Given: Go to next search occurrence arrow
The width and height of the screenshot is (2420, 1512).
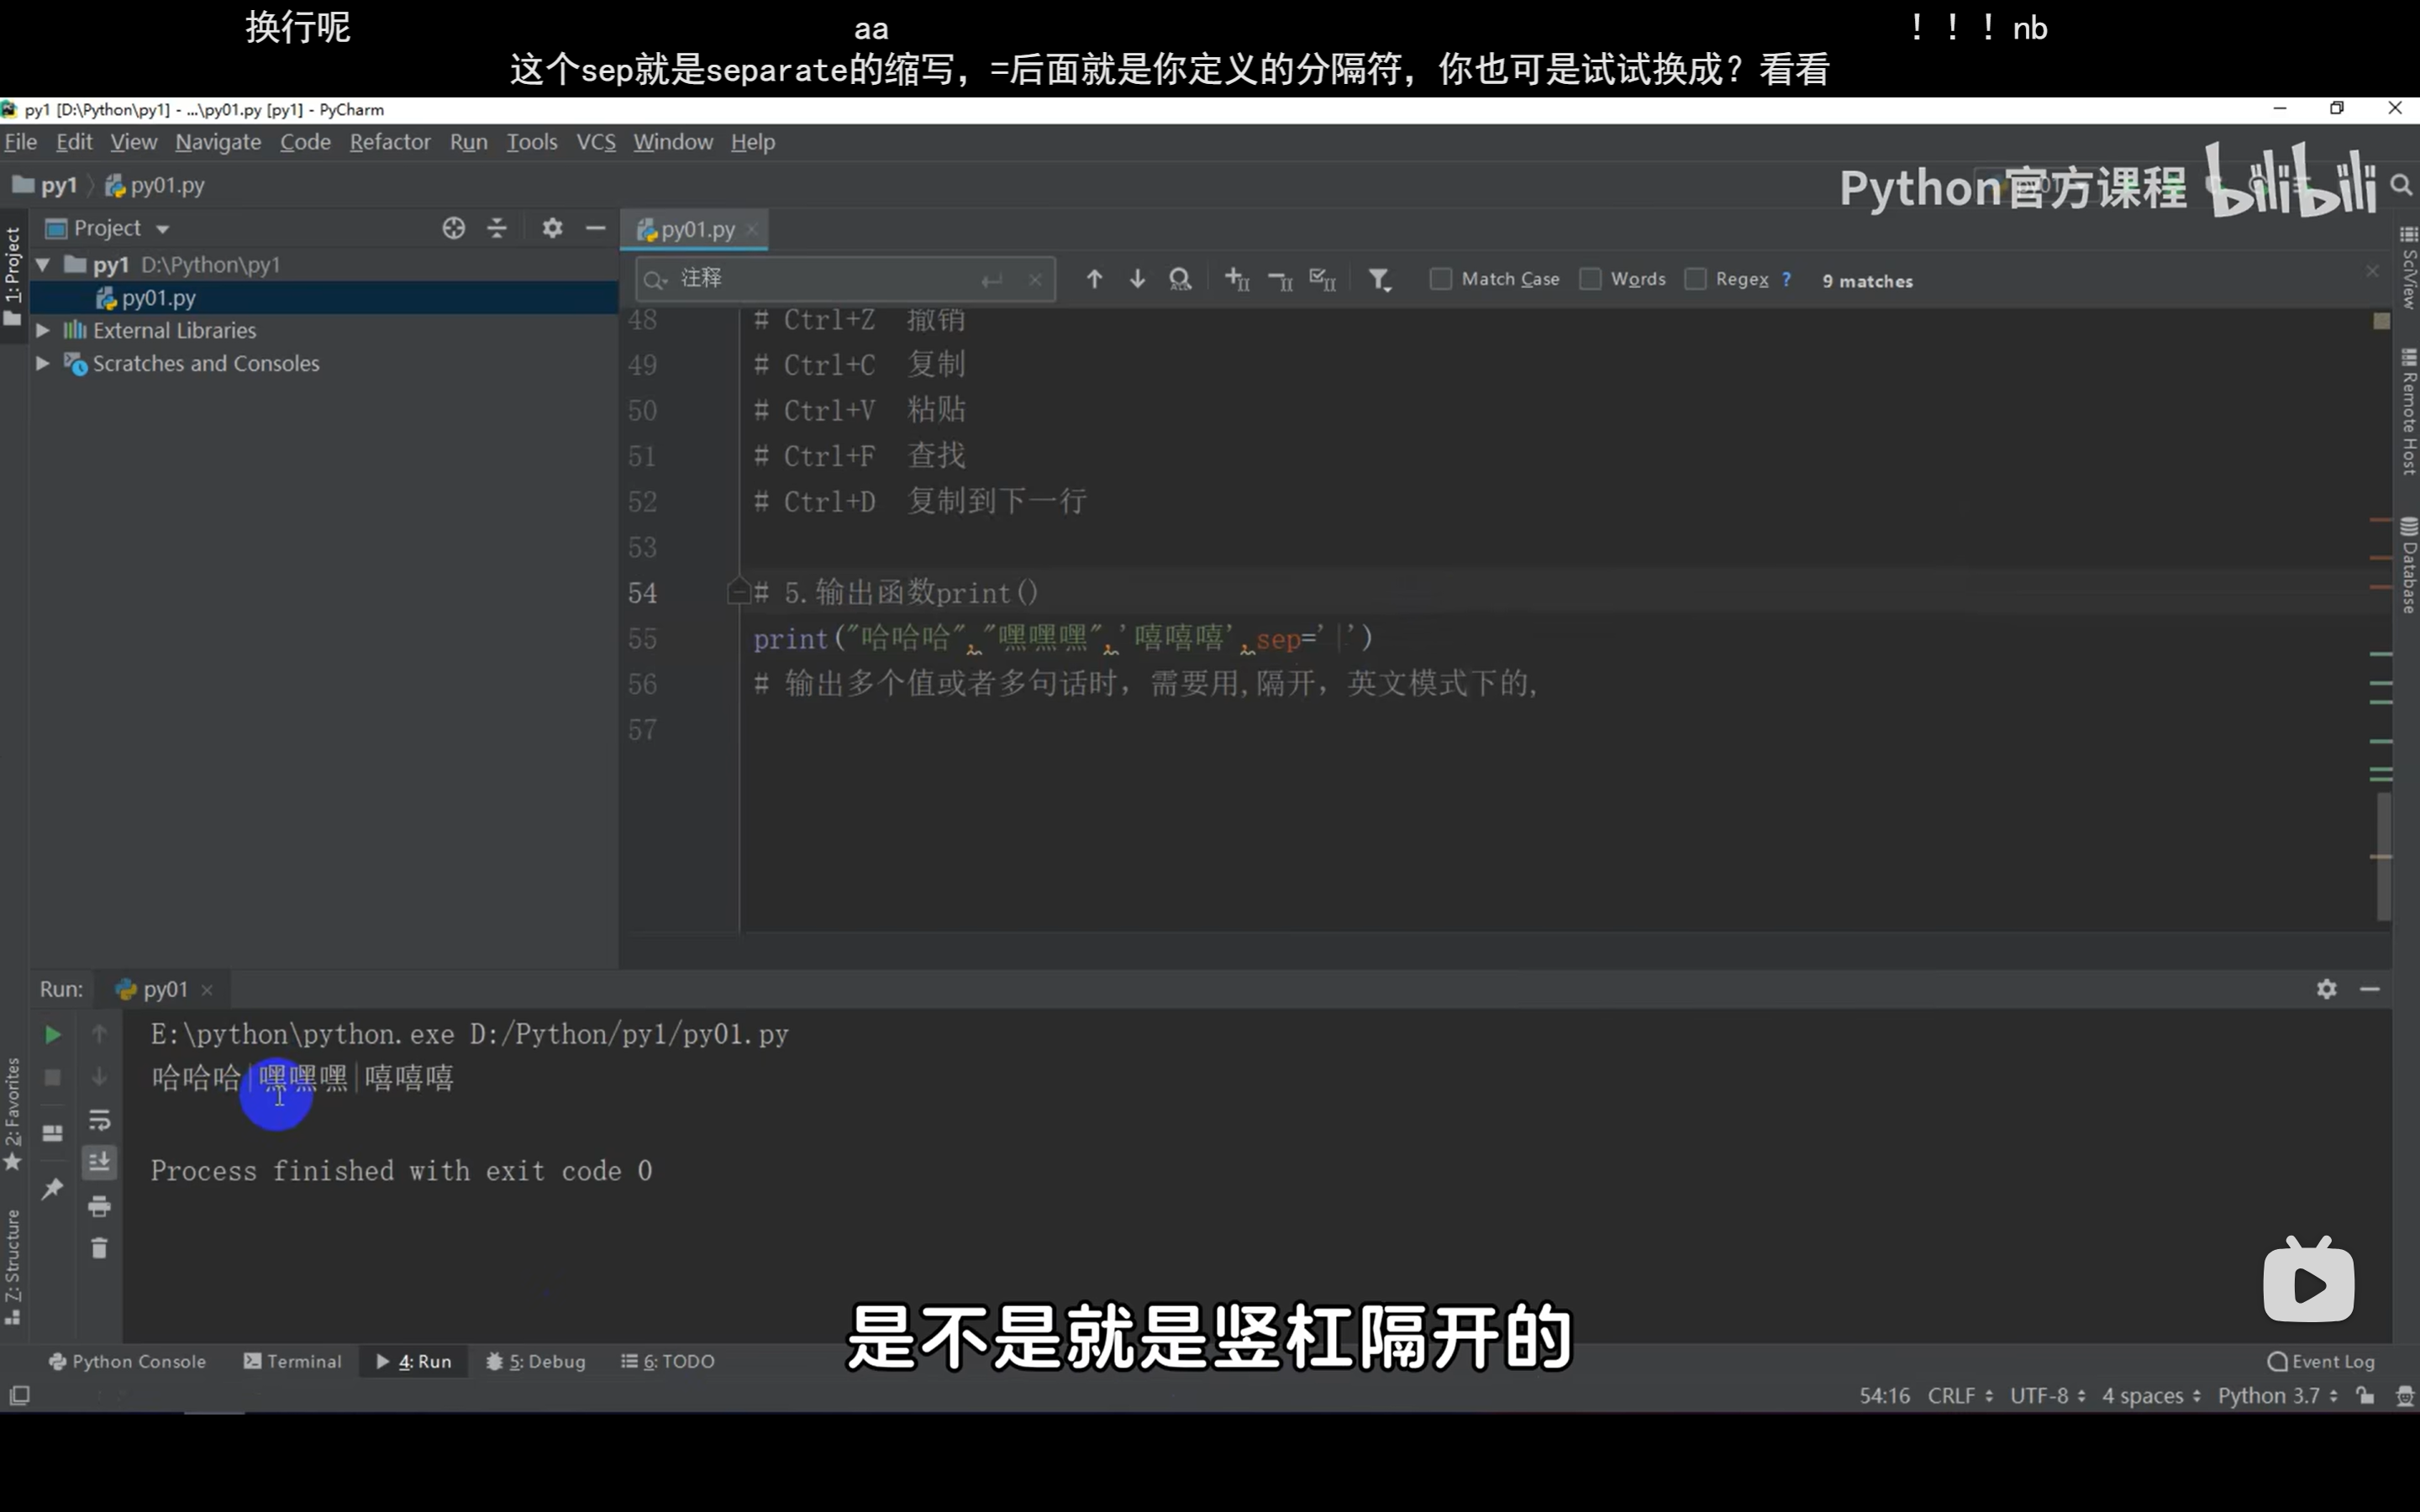Looking at the screenshot, I should (1137, 279).
